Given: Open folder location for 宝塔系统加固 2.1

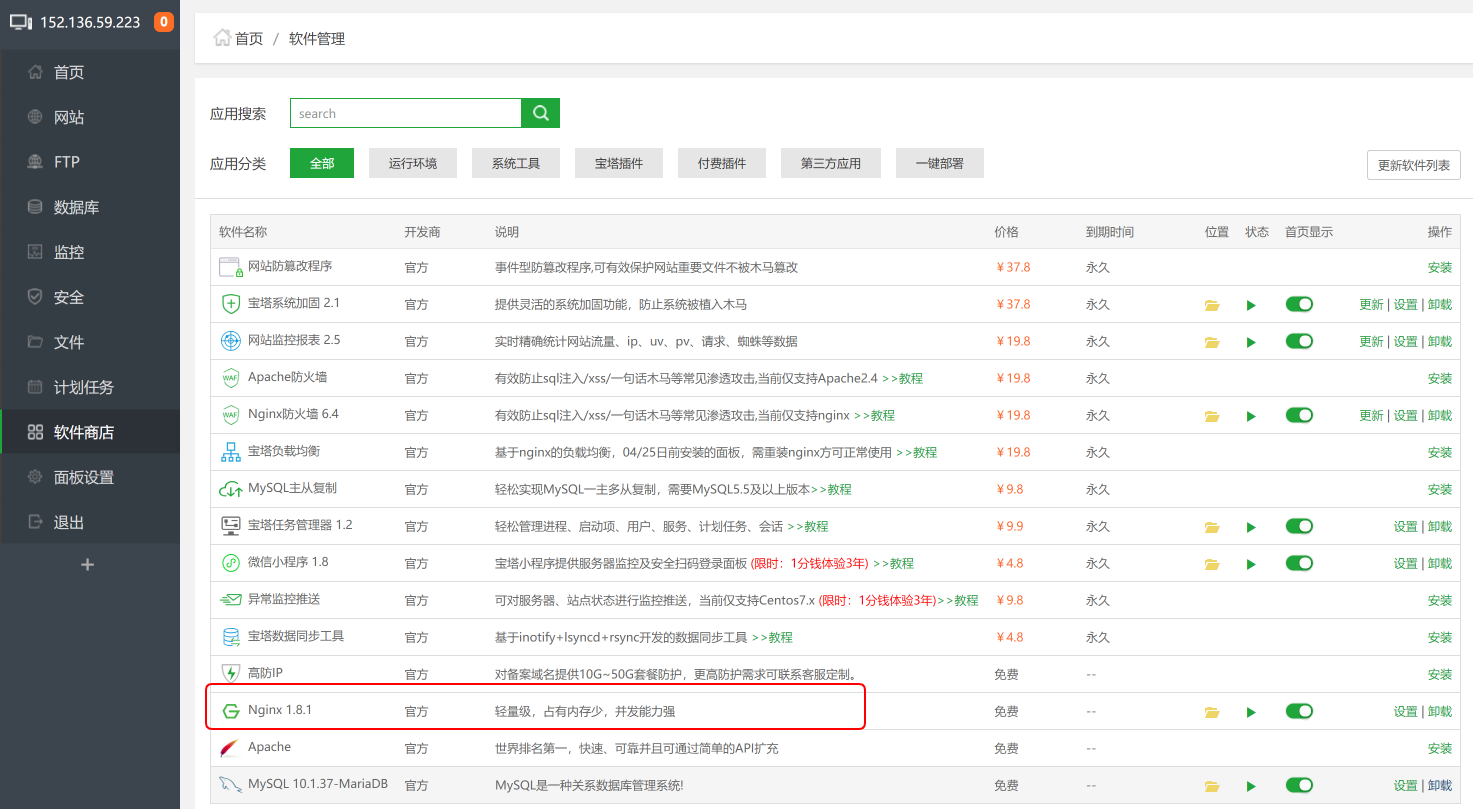Looking at the screenshot, I should pos(1212,305).
